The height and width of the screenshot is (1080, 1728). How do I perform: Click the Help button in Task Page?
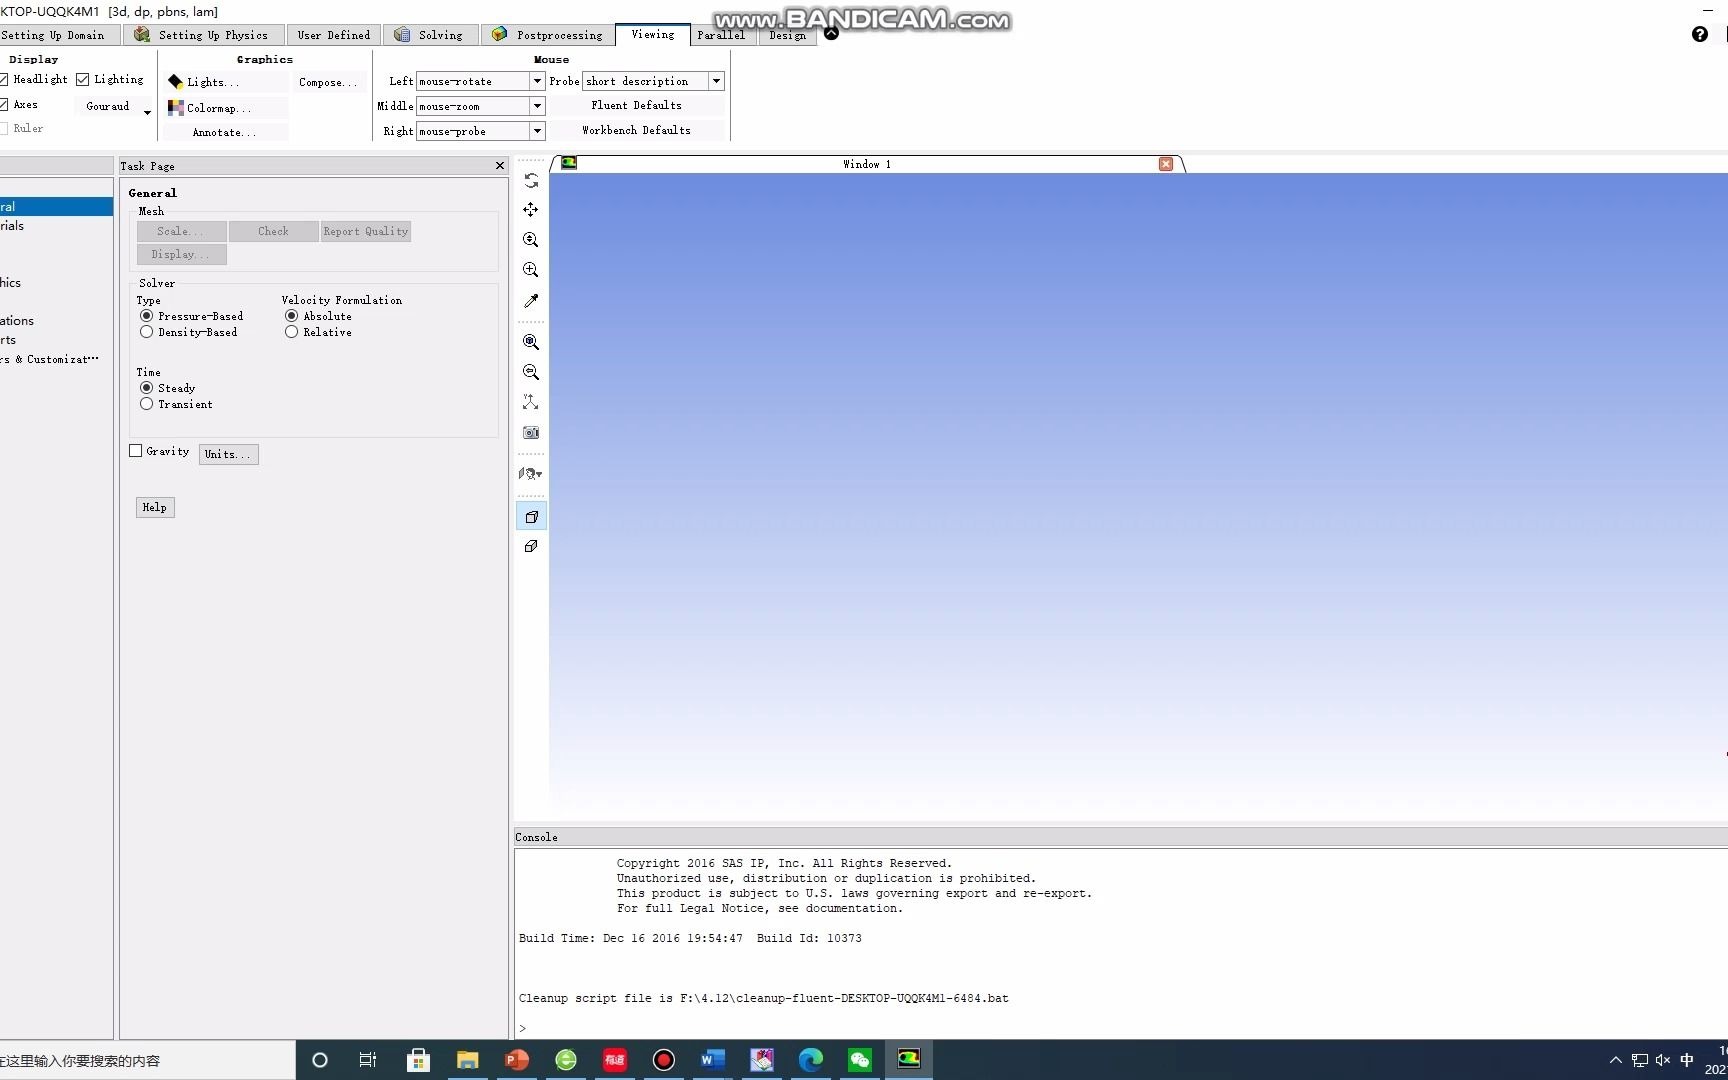point(155,507)
